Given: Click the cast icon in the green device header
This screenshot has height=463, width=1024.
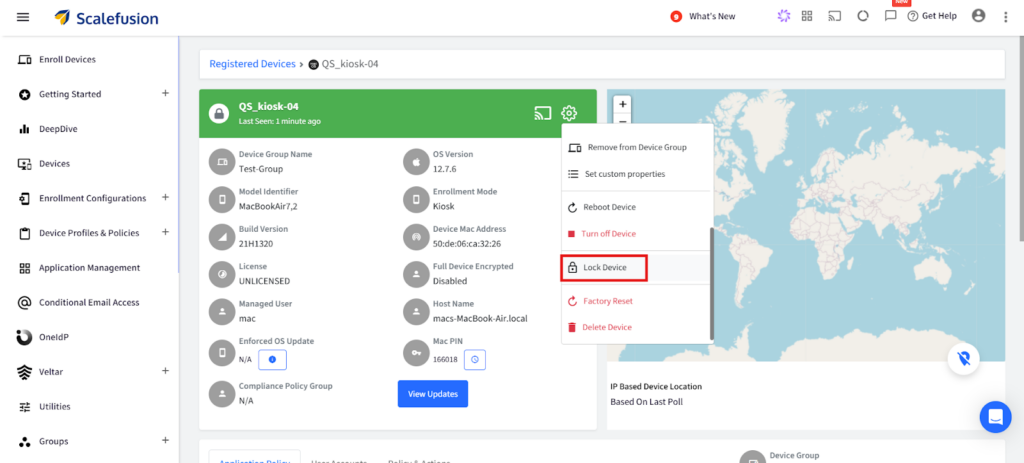Looking at the screenshot, I should [543, 114].
